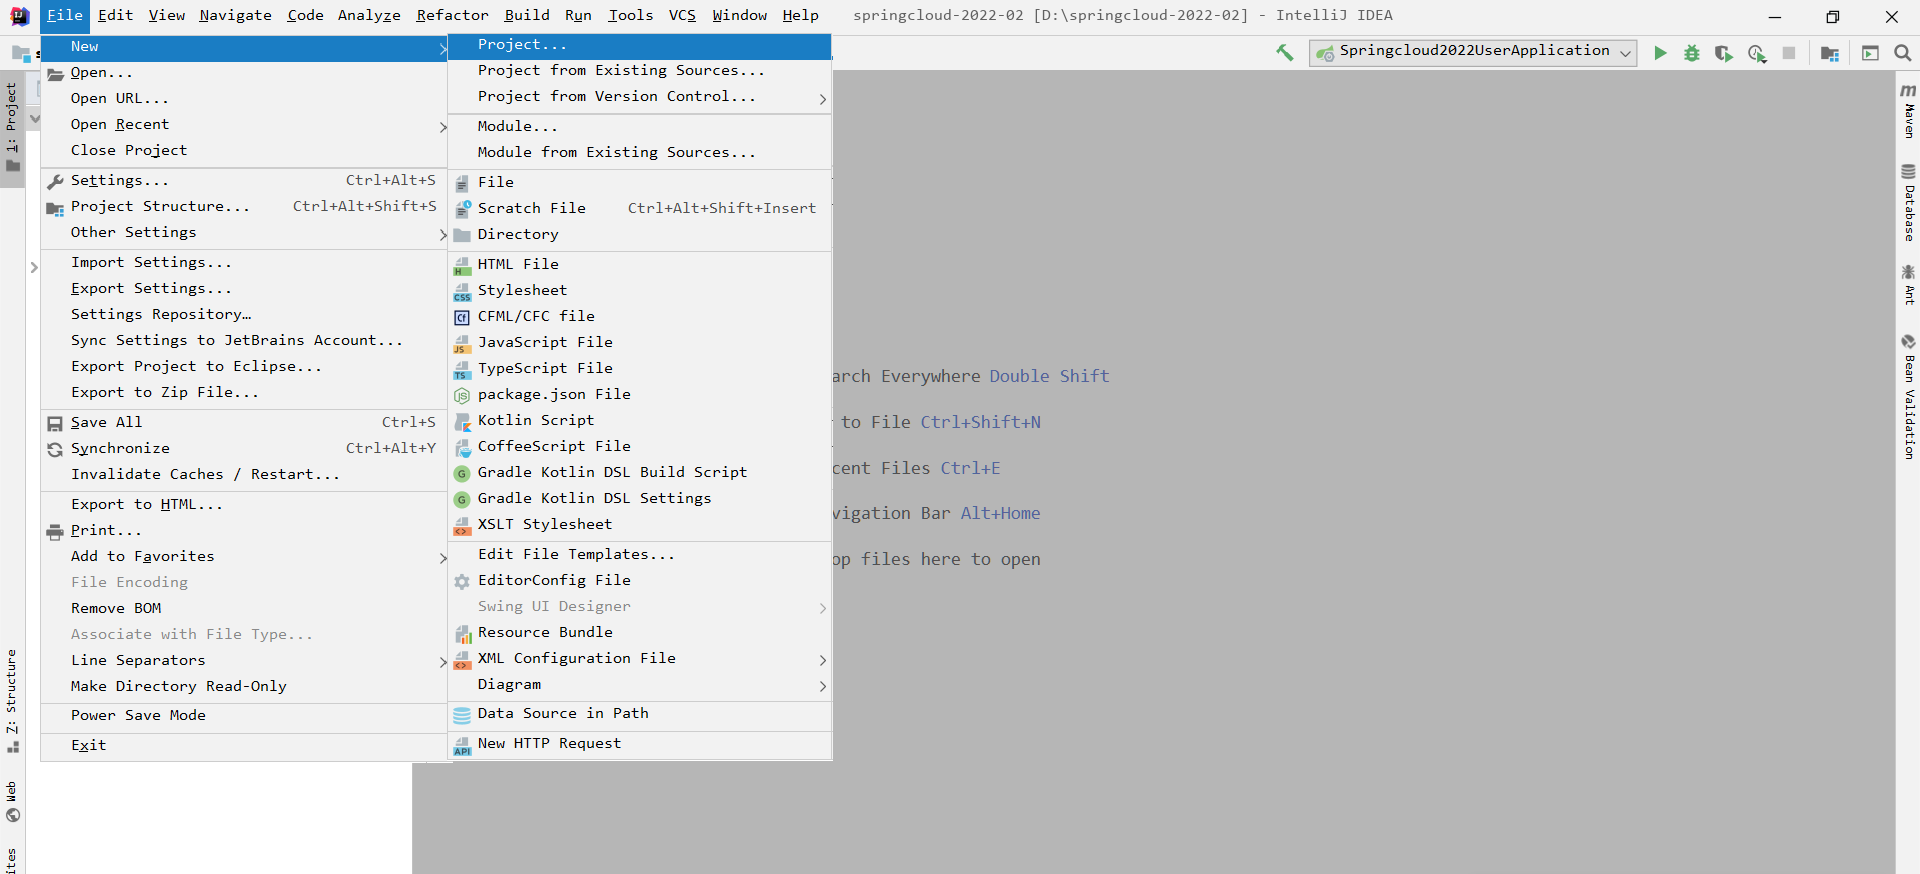Create a new CoffeeScript File
Viewport: 1920px width, 874px height.
click(640, 446)
